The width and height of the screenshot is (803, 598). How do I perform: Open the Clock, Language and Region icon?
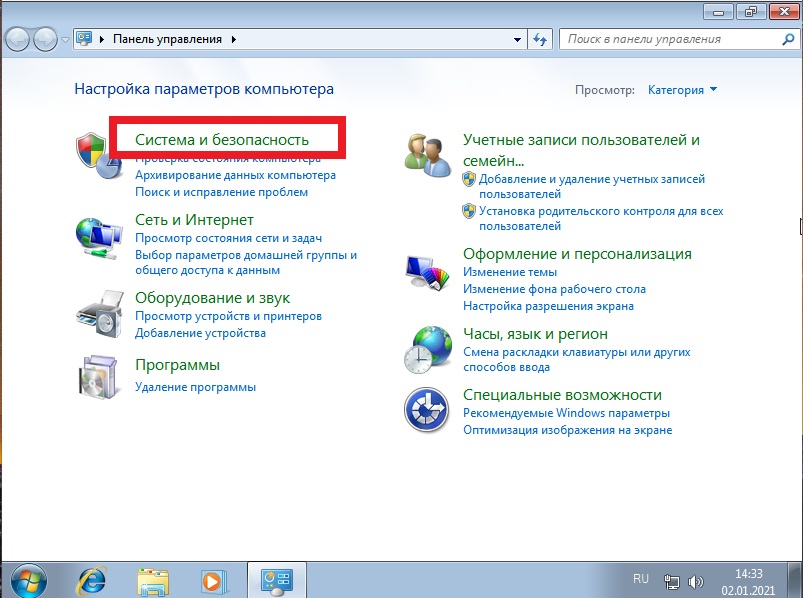point(428,349)
